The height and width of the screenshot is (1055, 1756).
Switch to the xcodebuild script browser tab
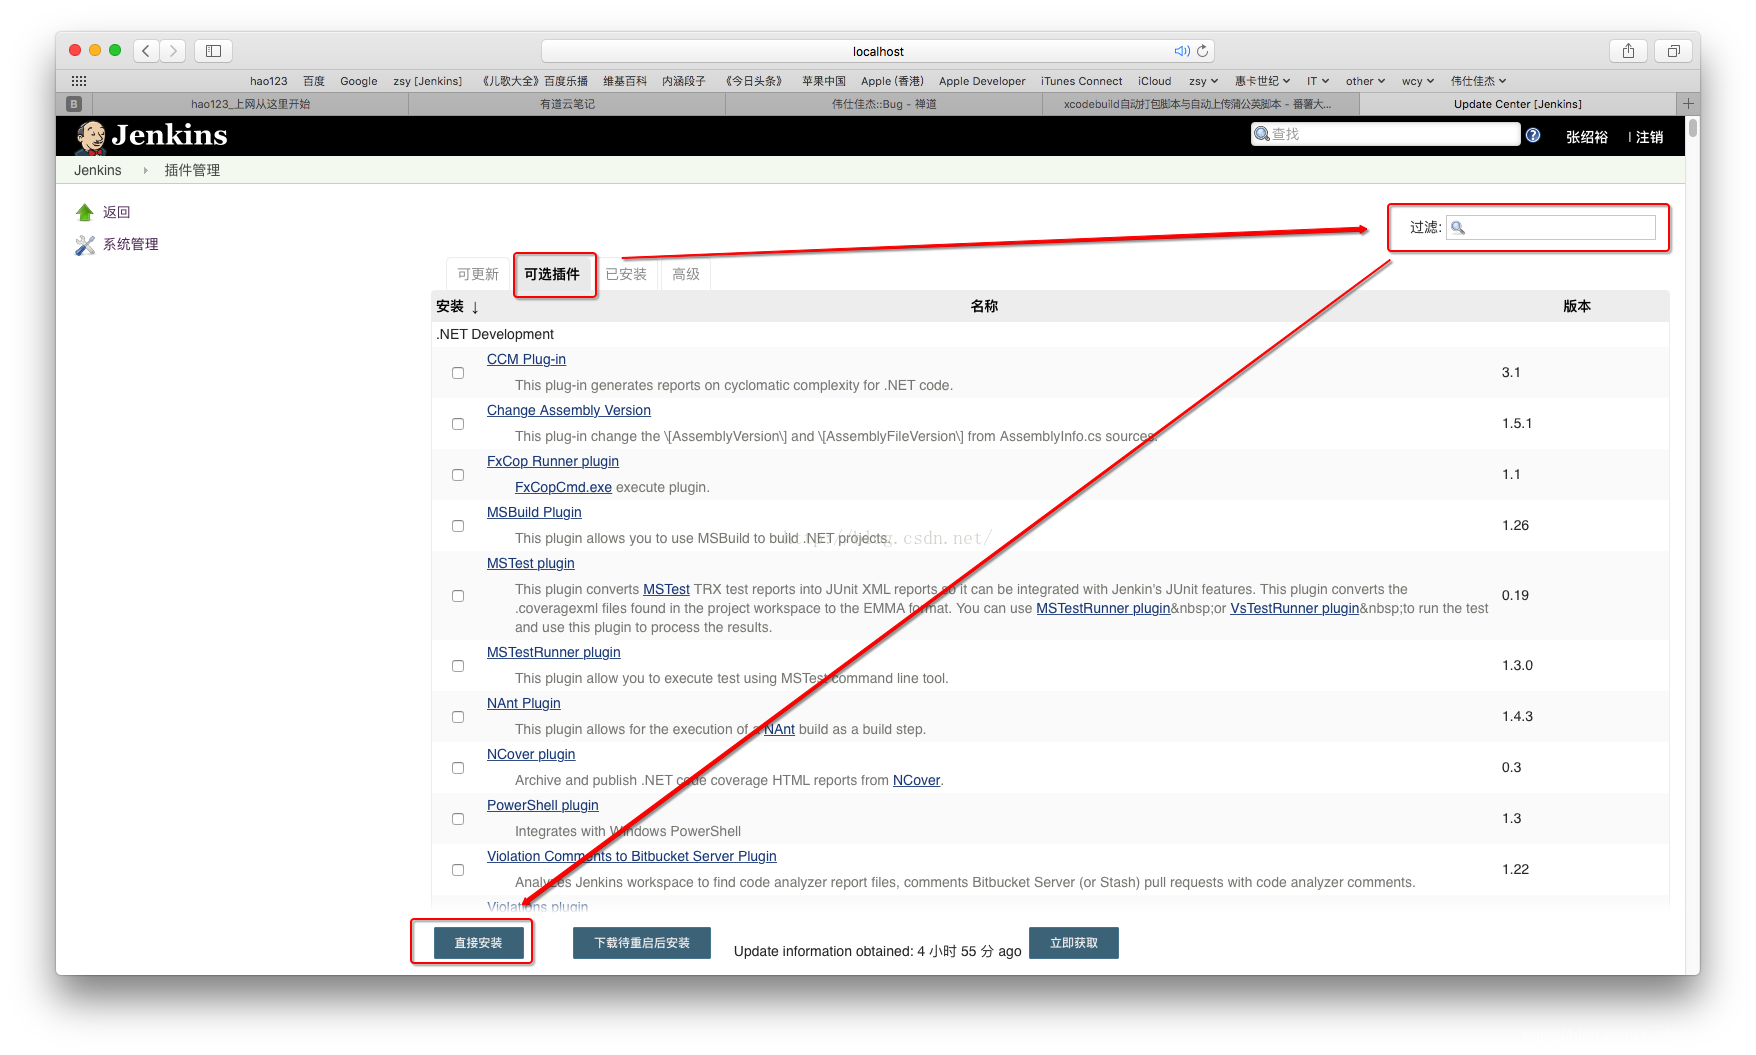click(1200, 104)
